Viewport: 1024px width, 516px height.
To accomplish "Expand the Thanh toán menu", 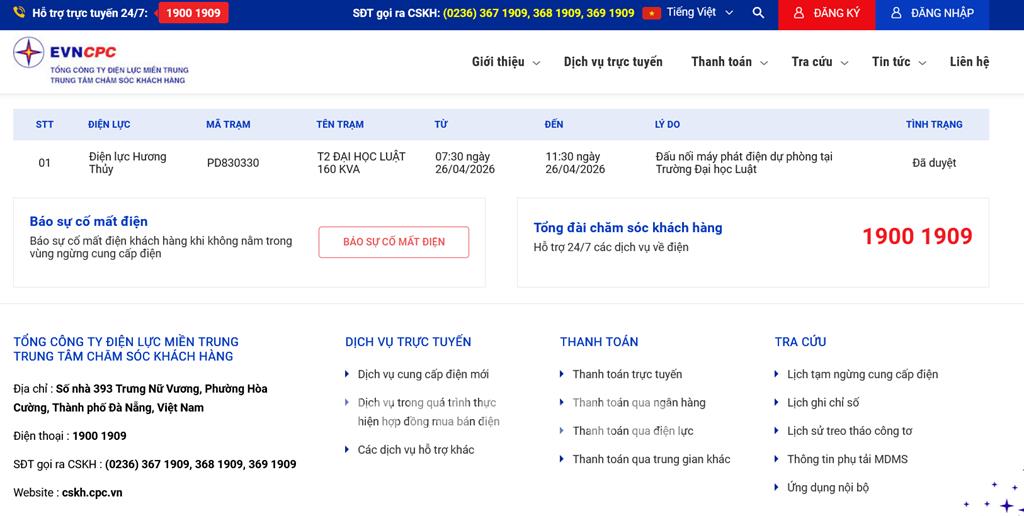I will tap(729, 62).
